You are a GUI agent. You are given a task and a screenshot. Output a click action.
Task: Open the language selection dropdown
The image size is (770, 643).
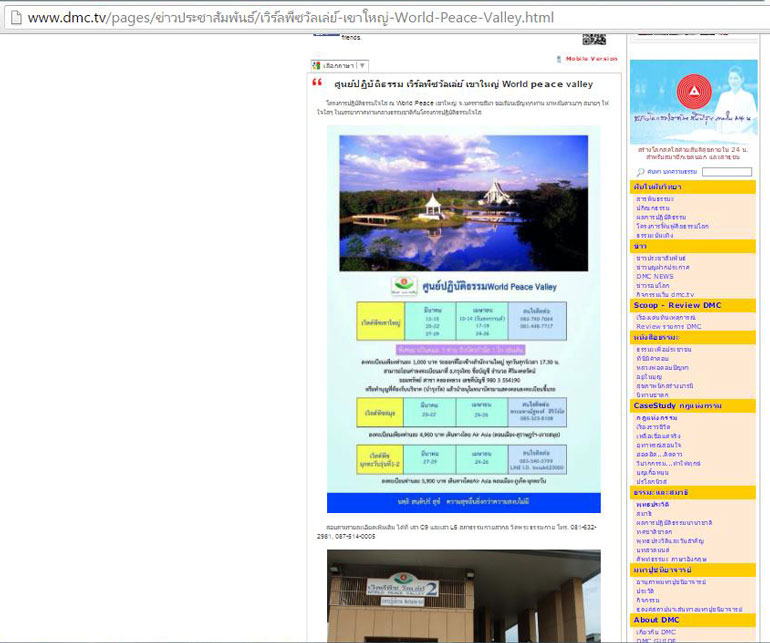pos(340,65)
